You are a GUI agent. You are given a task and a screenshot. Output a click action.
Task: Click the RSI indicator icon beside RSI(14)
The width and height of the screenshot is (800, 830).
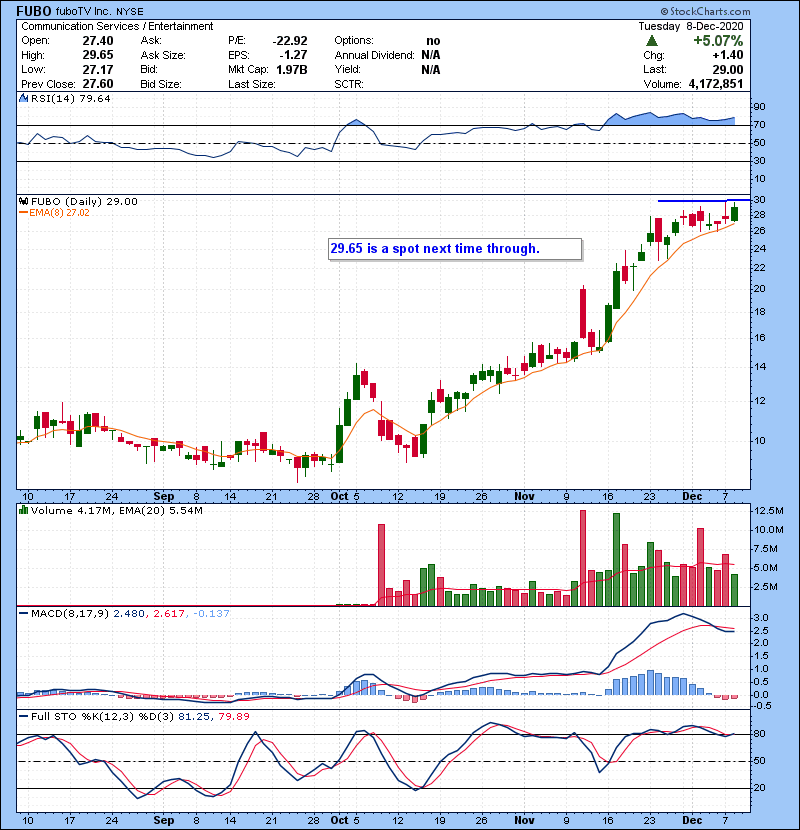23,98
